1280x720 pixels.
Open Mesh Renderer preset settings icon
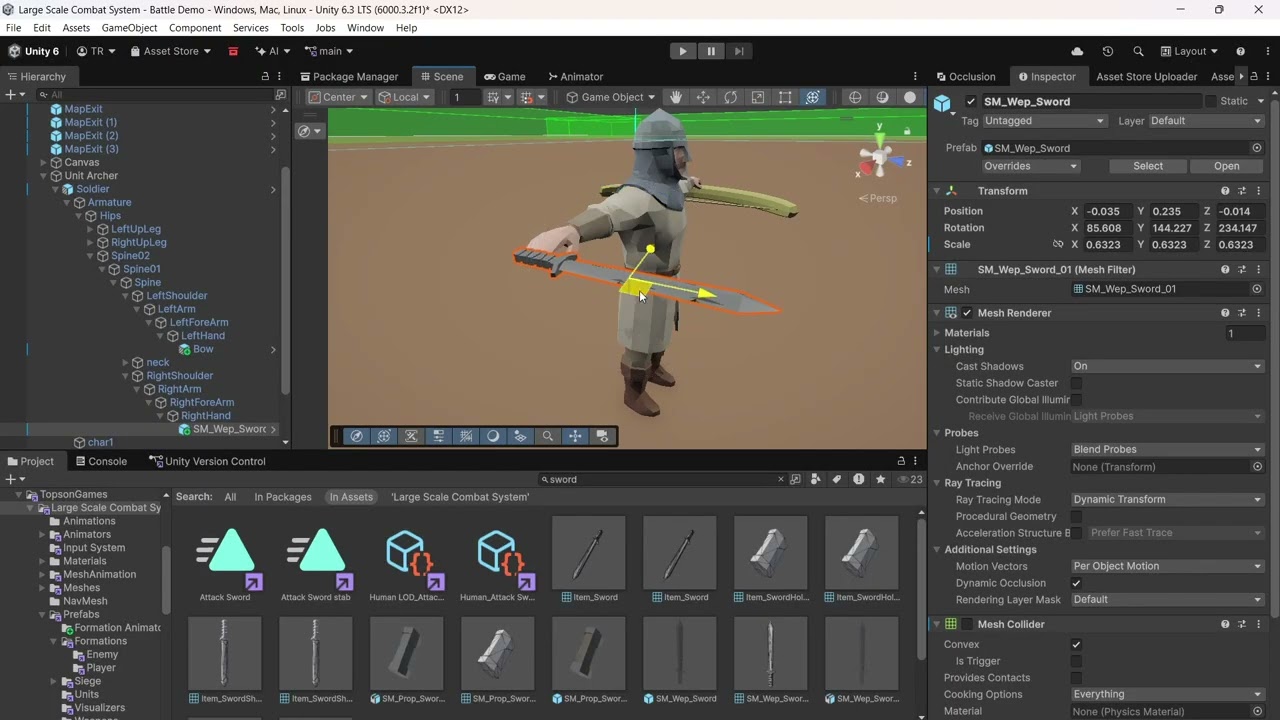pos(1242,313)
